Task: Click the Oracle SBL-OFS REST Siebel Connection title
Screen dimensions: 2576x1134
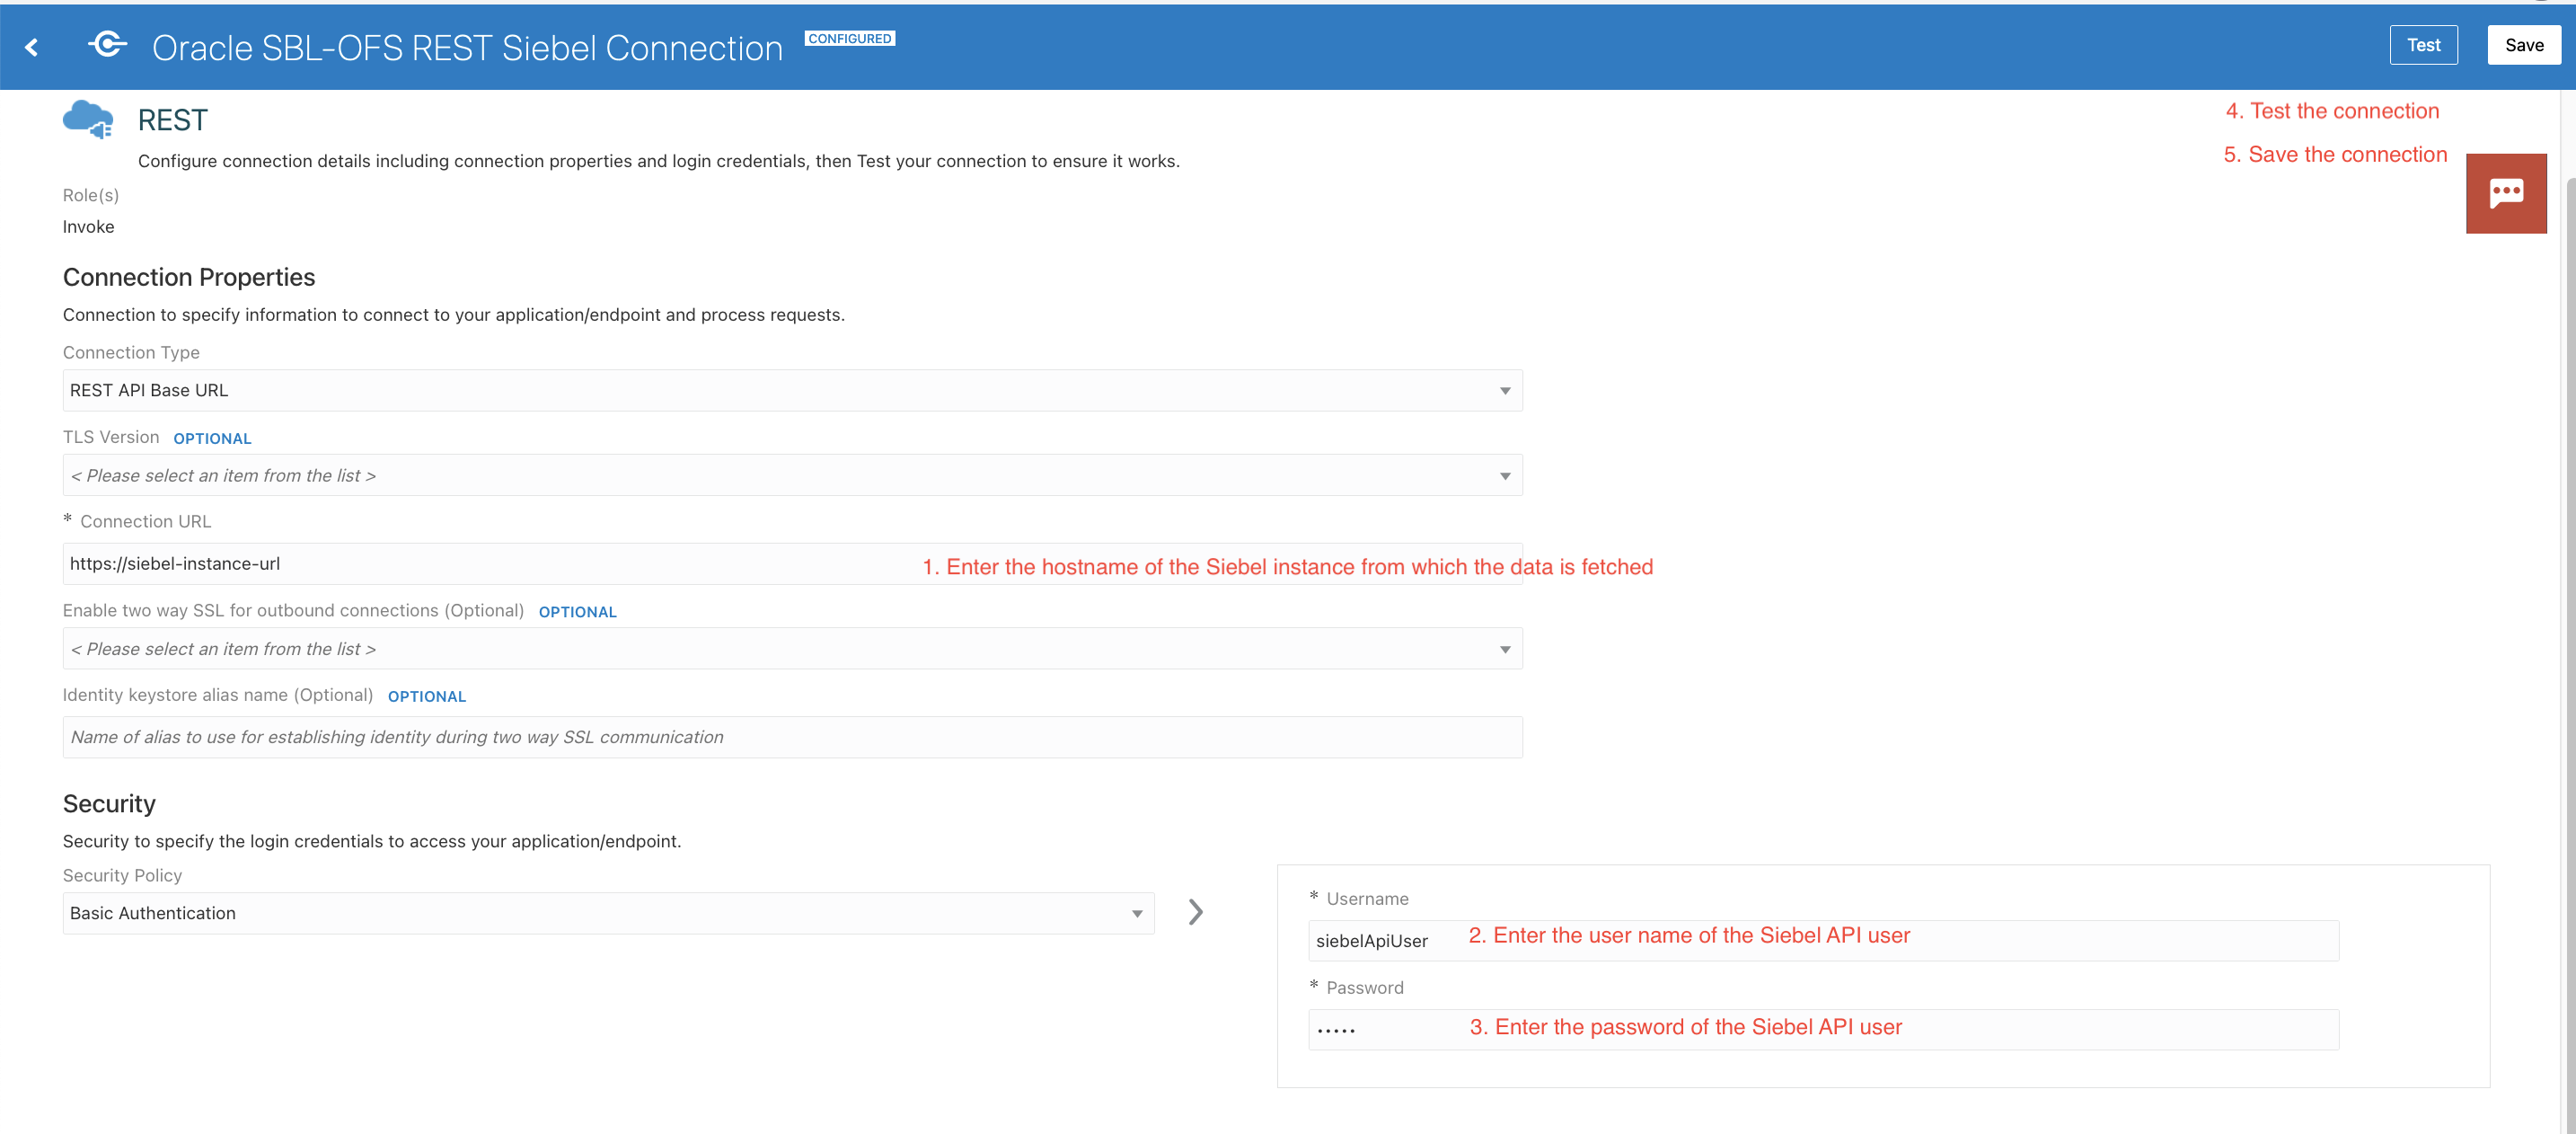Action: 467,48
